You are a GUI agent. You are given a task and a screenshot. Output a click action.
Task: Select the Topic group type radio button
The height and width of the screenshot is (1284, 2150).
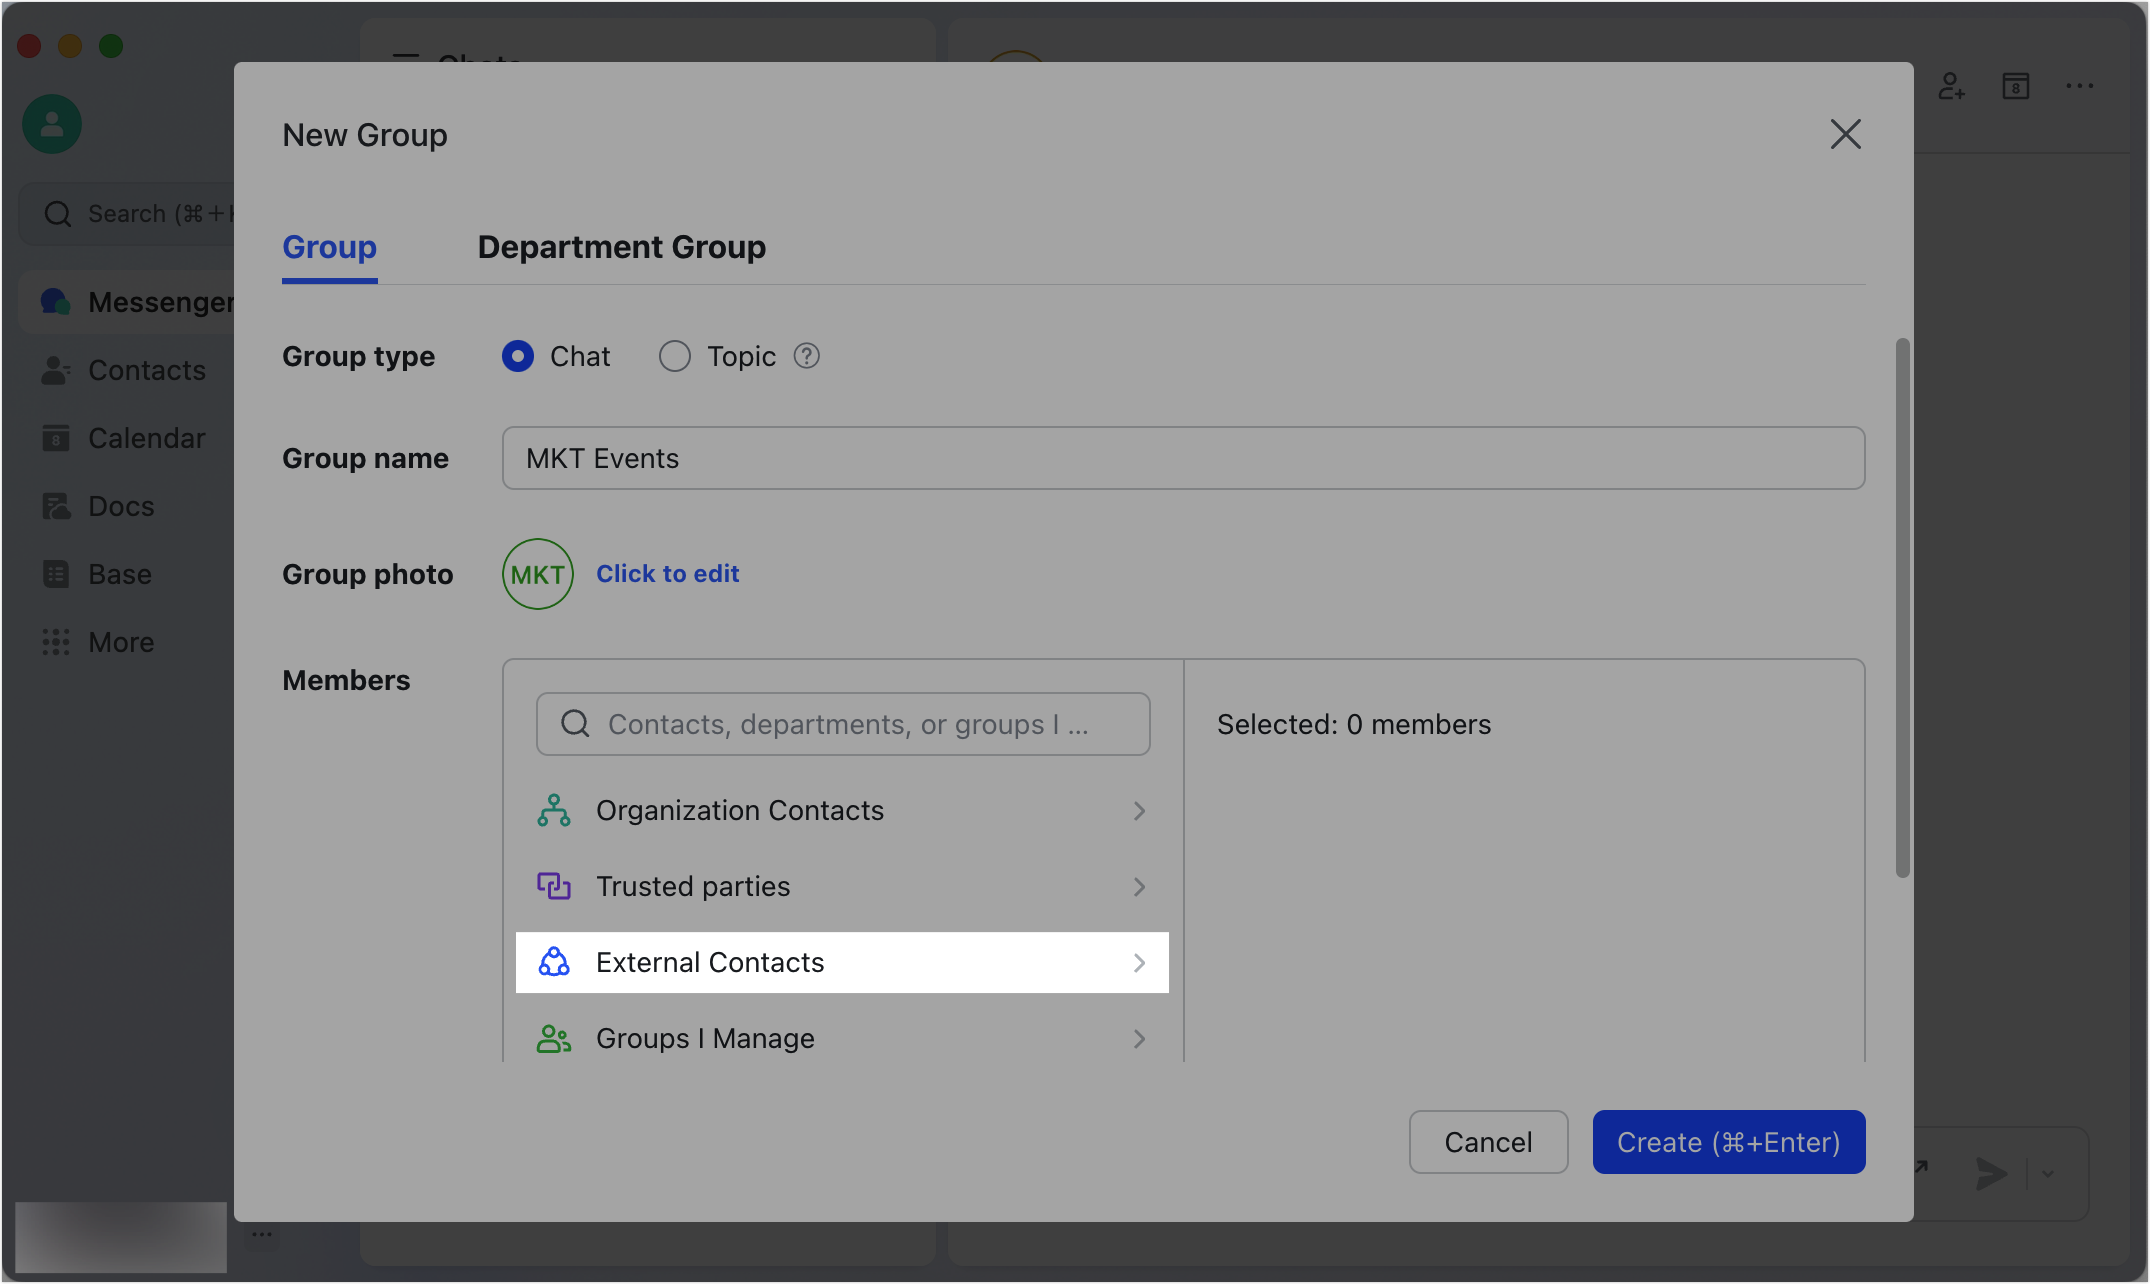(674, 356)
